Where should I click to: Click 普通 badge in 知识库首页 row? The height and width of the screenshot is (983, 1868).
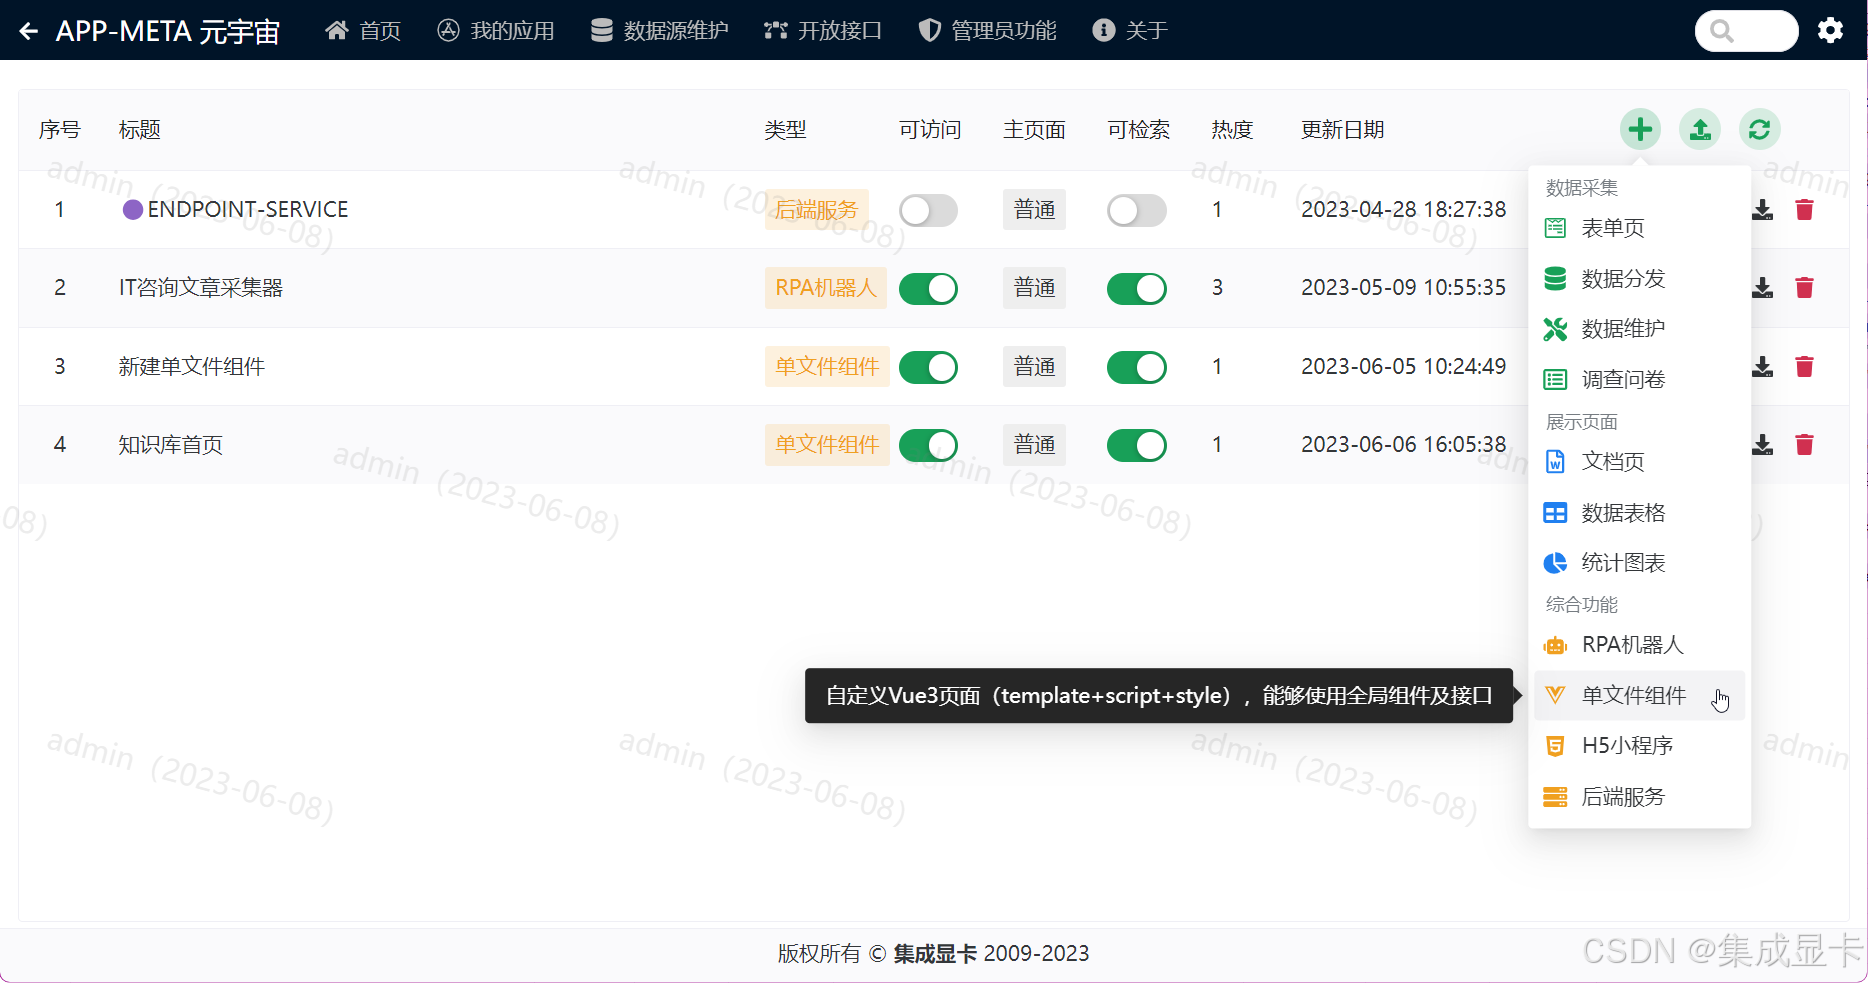1034,445
